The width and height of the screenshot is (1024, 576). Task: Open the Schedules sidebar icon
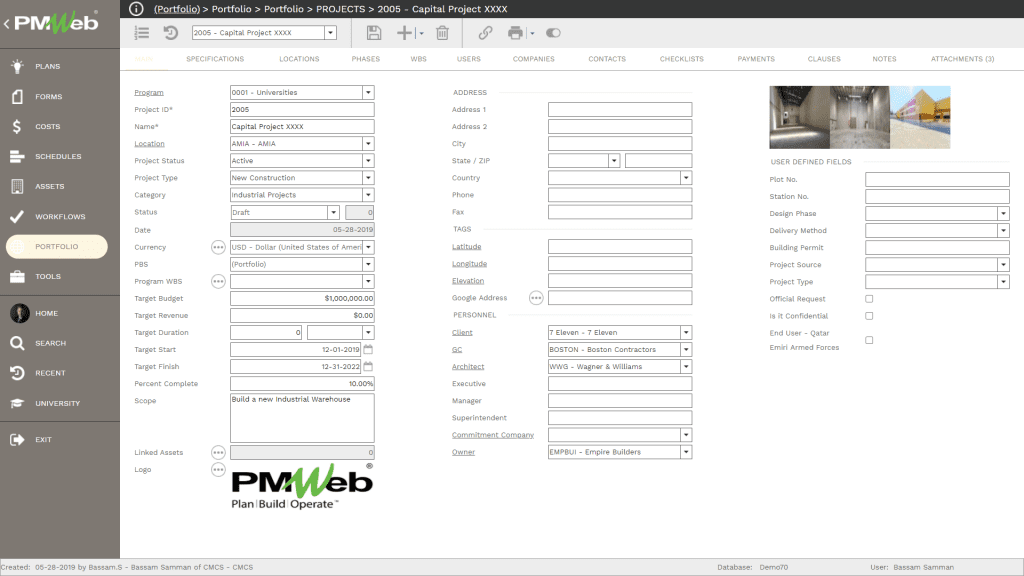click(x=17, y=156)
